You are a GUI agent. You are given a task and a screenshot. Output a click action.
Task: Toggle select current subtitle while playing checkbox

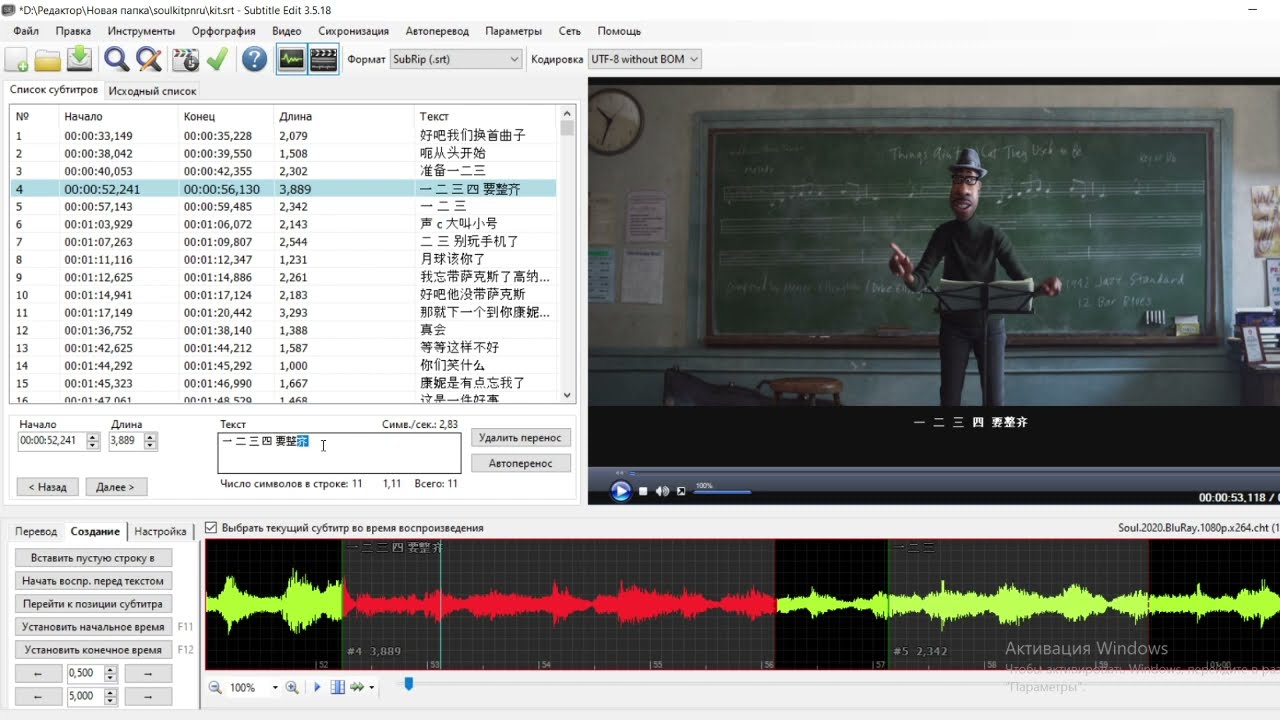click(211, 528)
